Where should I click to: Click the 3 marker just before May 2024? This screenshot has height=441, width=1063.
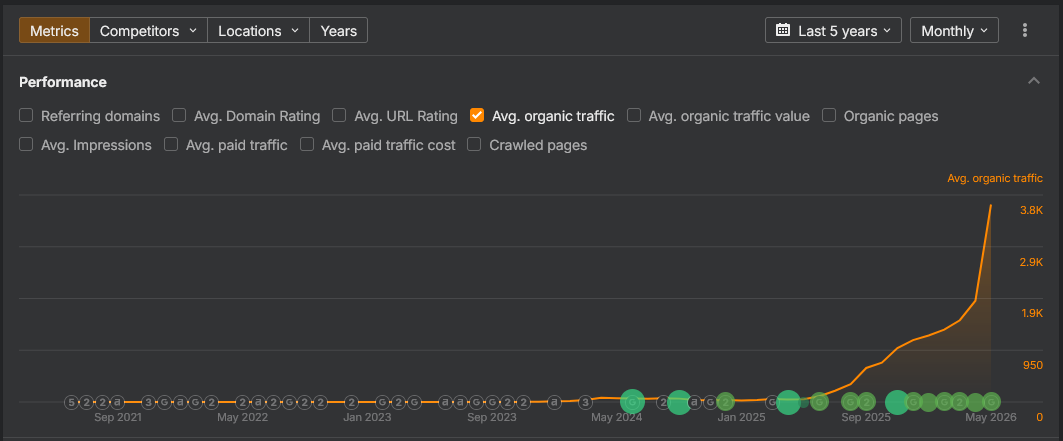[x=585, y=402]
